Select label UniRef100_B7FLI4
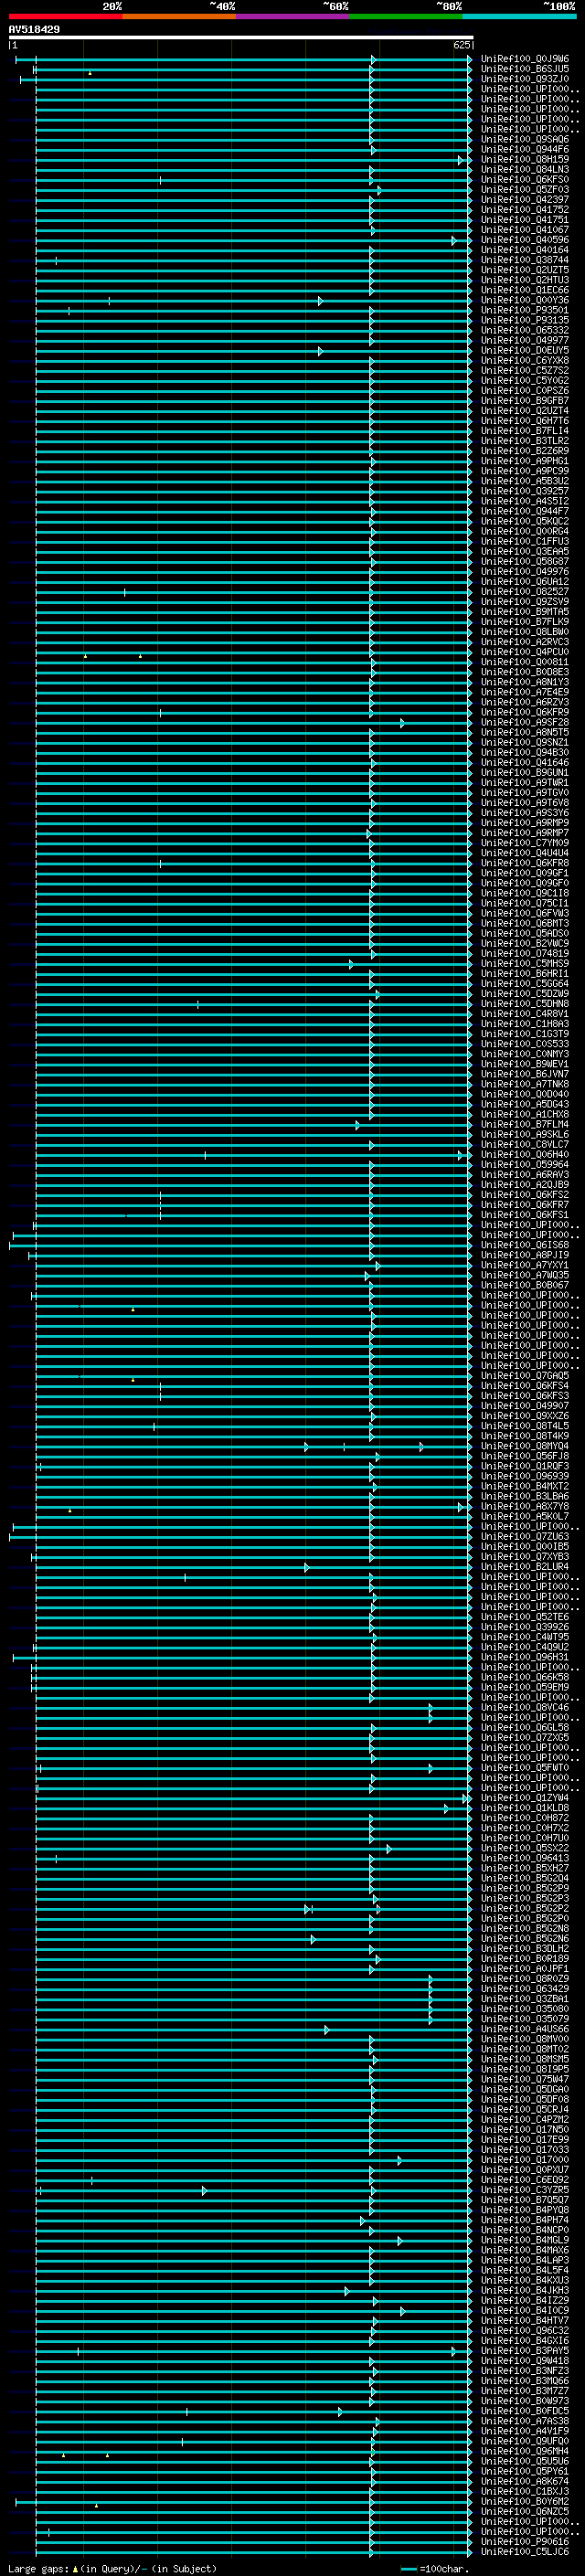This screenshot has width=585, height=2576. click(x=524, y=431)
